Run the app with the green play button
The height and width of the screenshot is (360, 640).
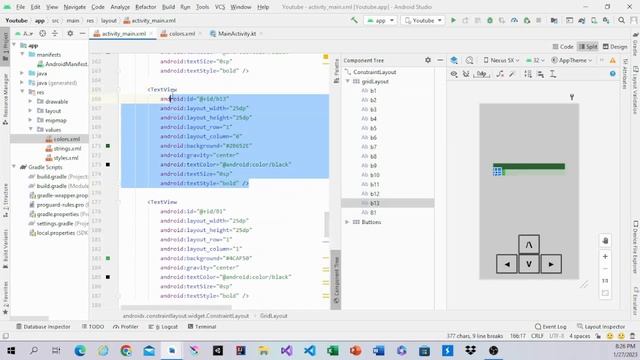click(x=453, y=20)
